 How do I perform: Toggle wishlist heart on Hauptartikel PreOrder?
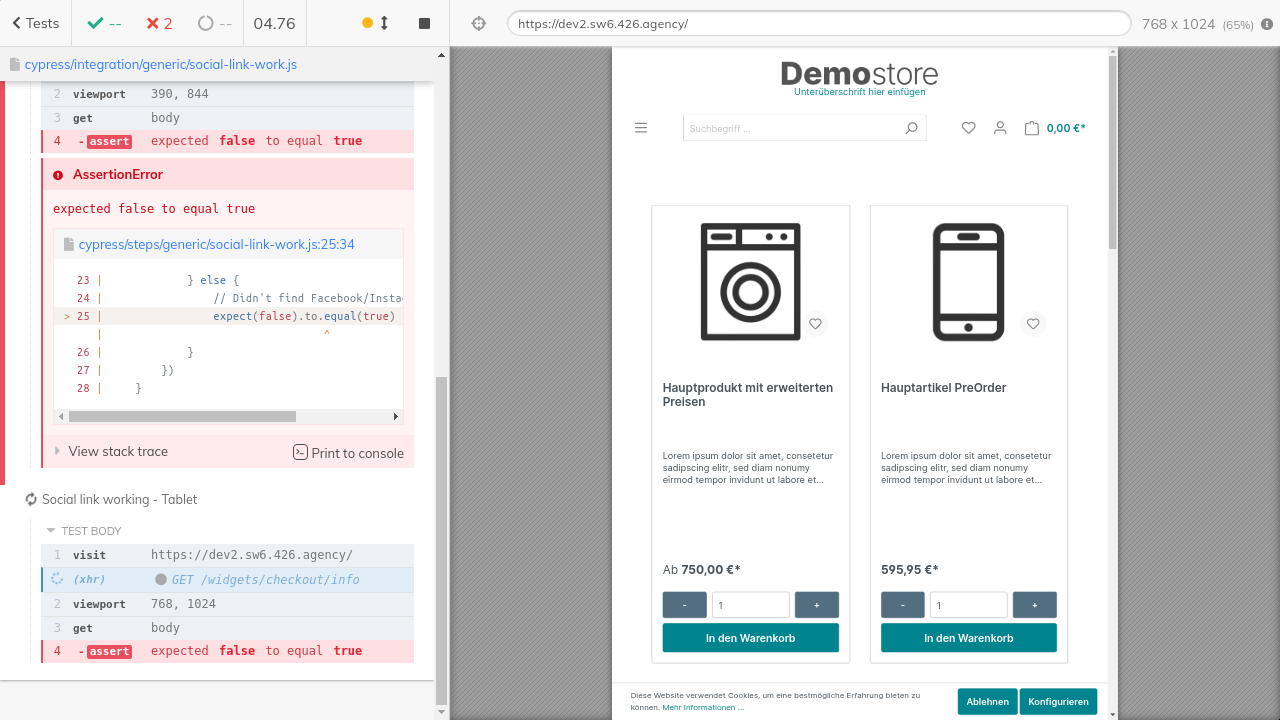1033,324
